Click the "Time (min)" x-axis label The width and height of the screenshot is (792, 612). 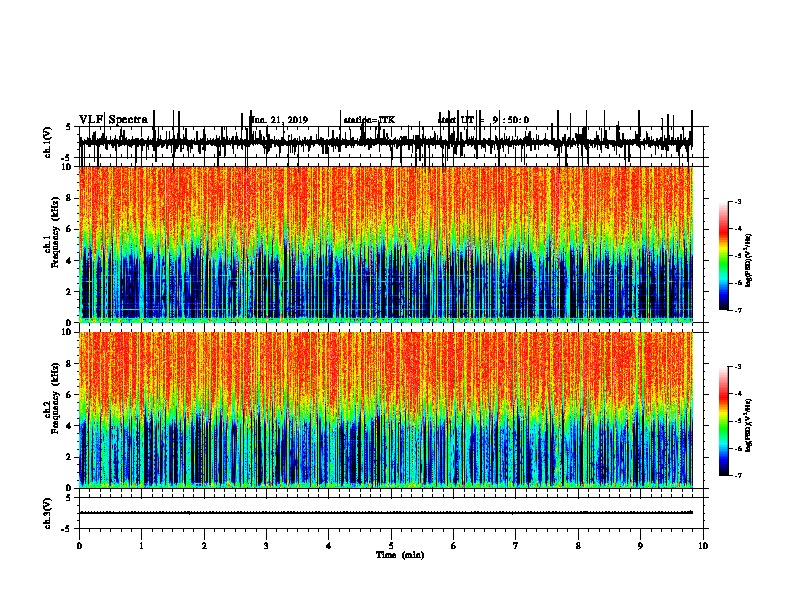pos(400,555)
